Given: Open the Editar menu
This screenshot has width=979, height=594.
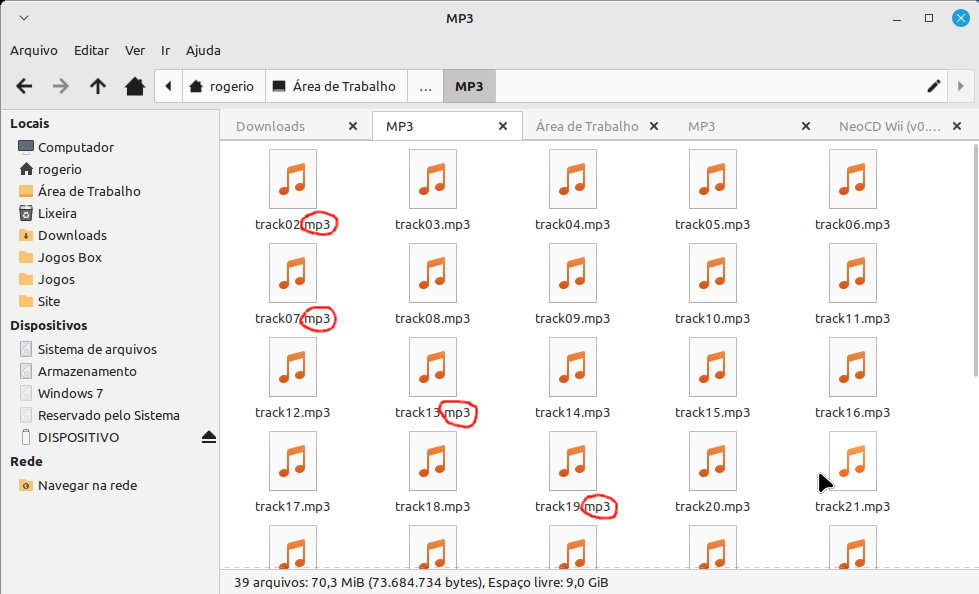Looking at the screenshot, I should [91, 50].
